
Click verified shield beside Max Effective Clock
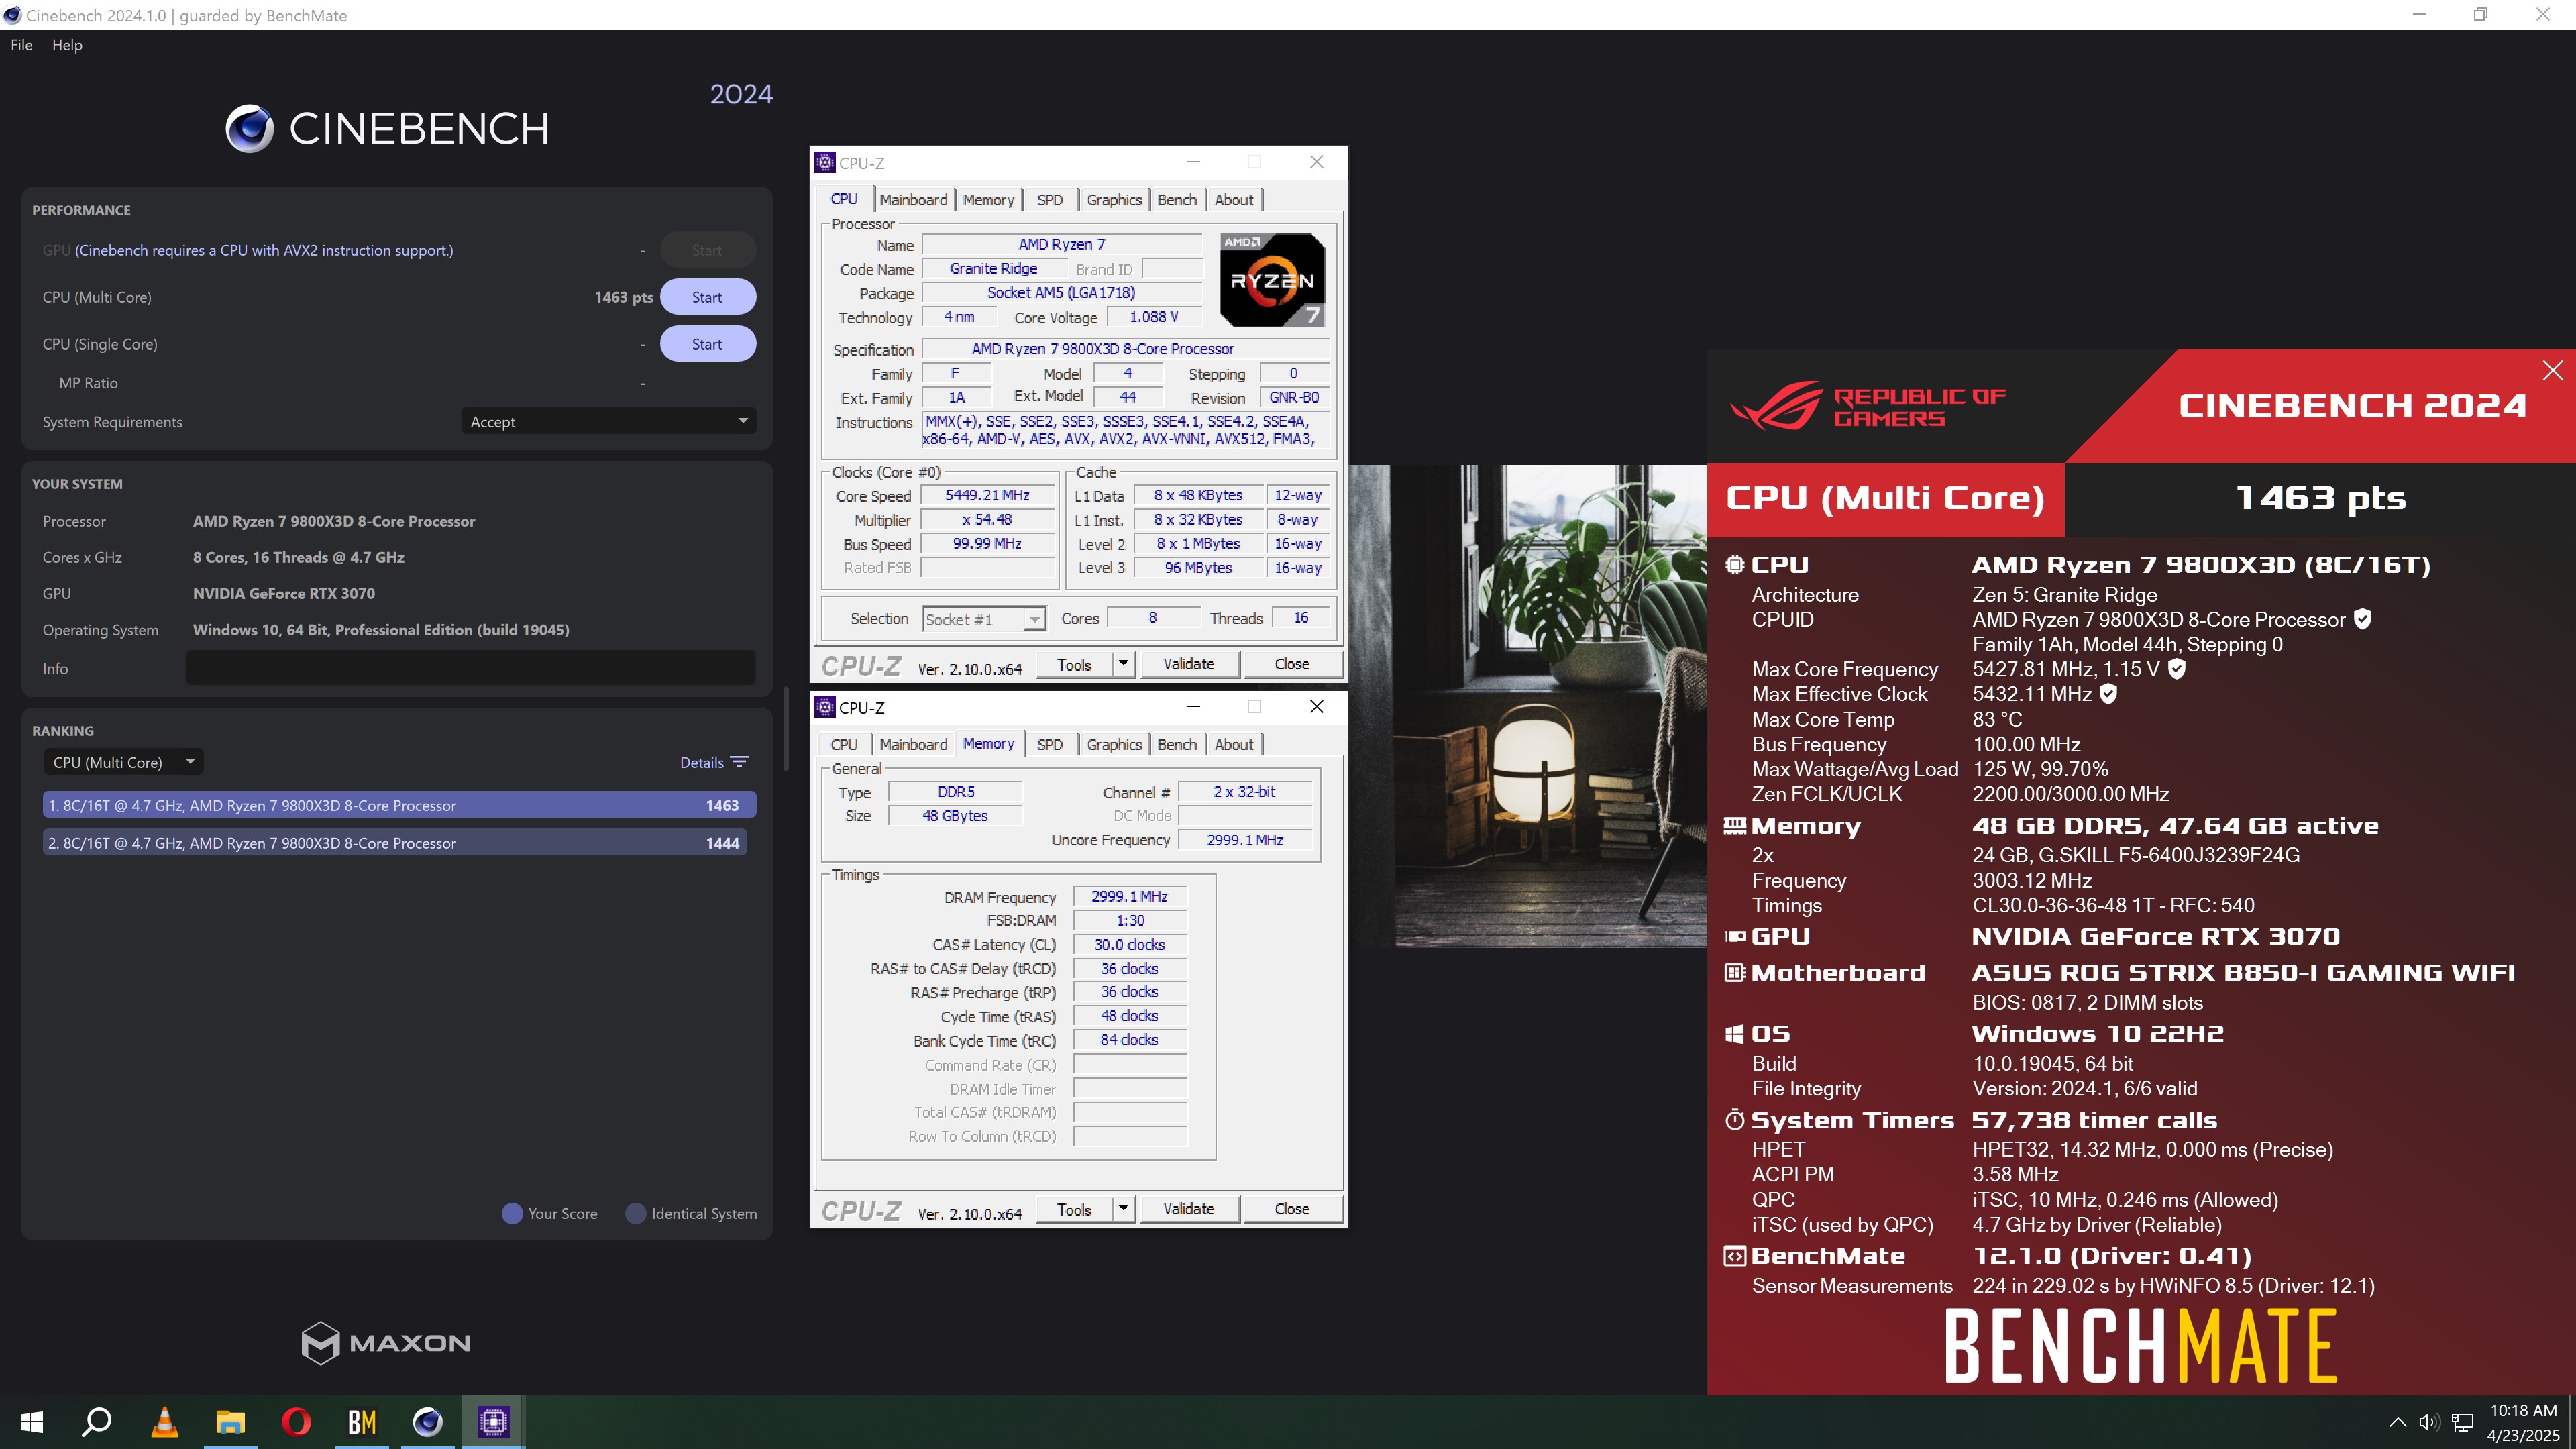point(2108,693)
